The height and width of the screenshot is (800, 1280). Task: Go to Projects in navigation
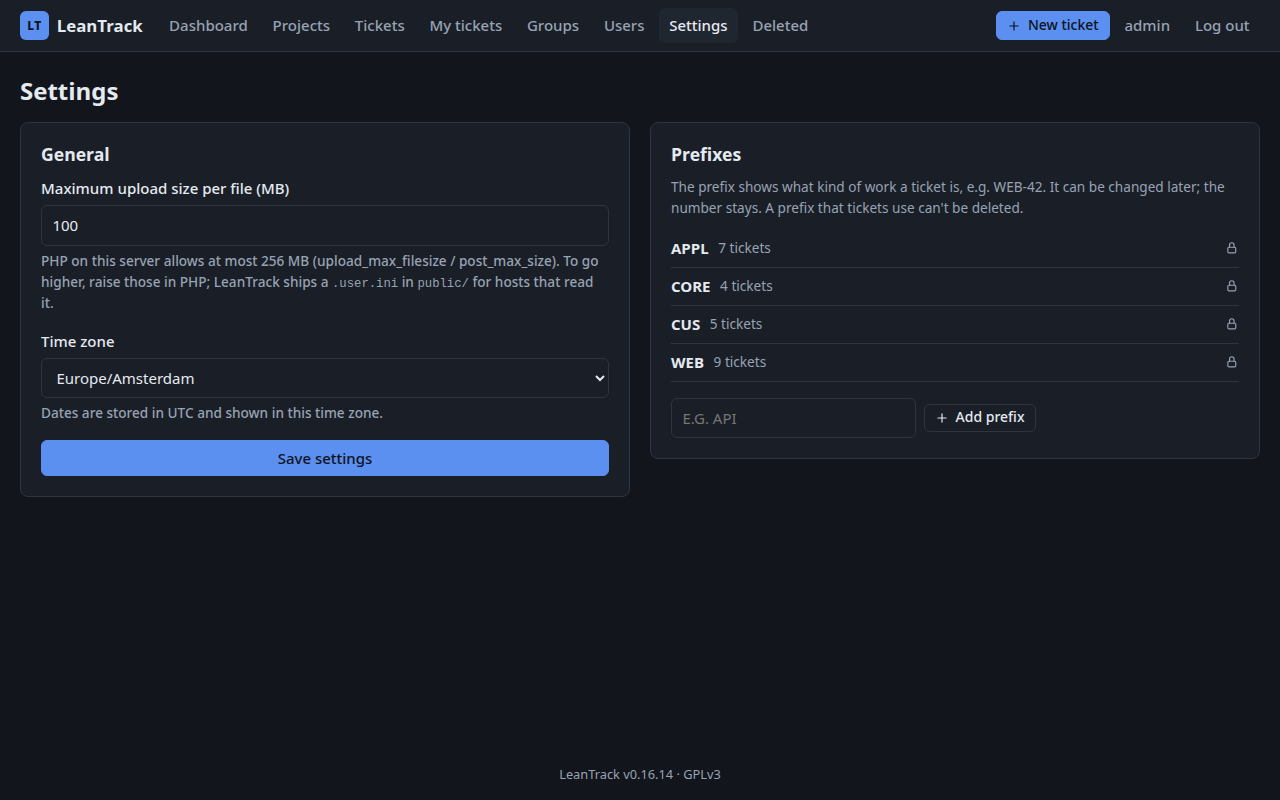click(x=301, y=26)
